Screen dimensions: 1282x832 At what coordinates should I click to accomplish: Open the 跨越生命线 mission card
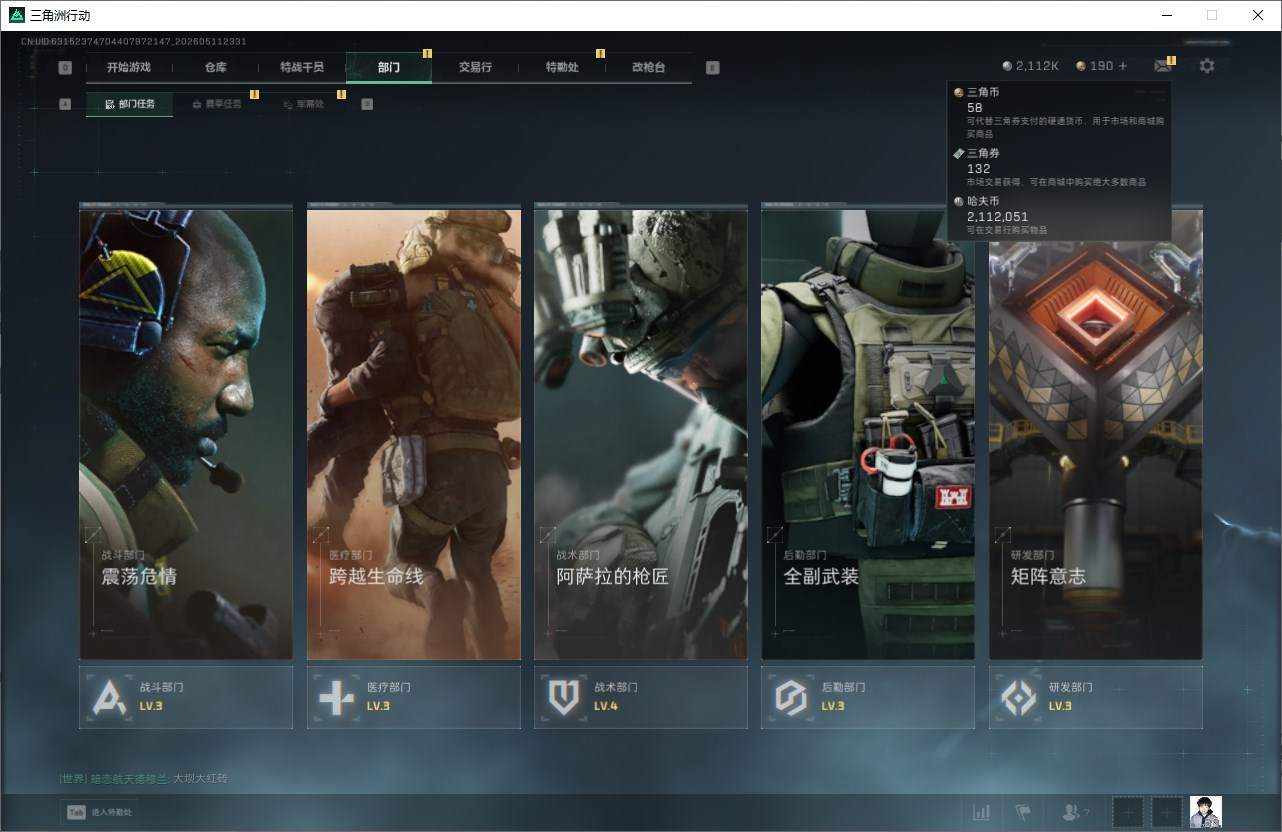(414, 432)
